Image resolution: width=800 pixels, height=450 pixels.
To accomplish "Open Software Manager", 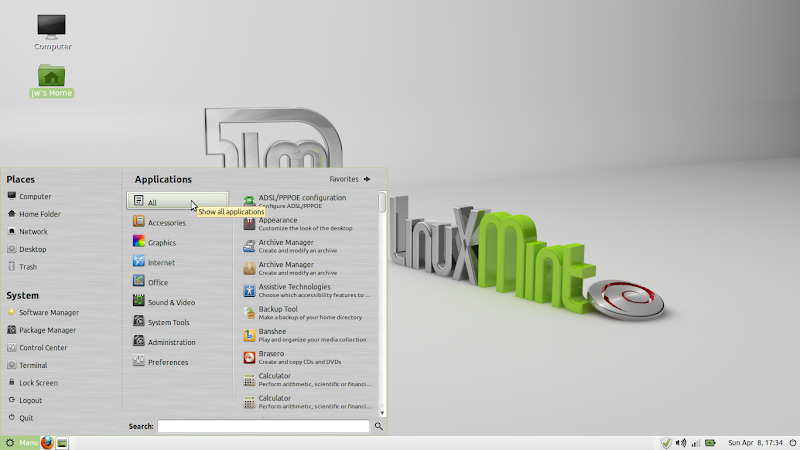I will [43, 313].
